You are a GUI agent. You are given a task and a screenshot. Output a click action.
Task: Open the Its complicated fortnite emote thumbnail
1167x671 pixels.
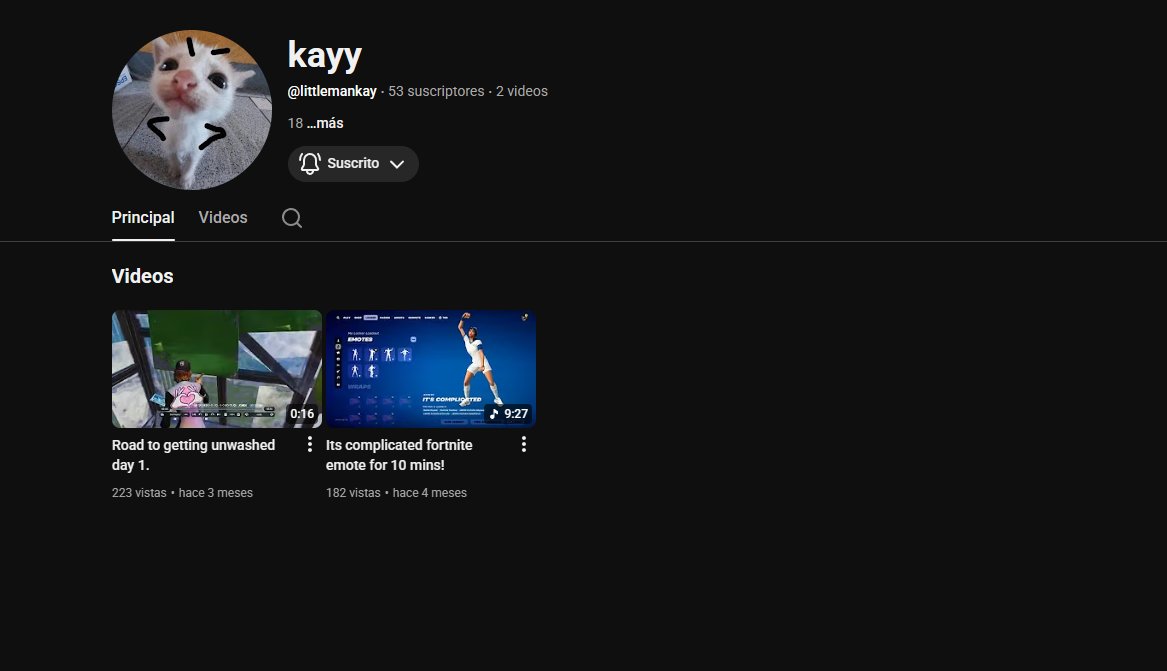[431, 369]
